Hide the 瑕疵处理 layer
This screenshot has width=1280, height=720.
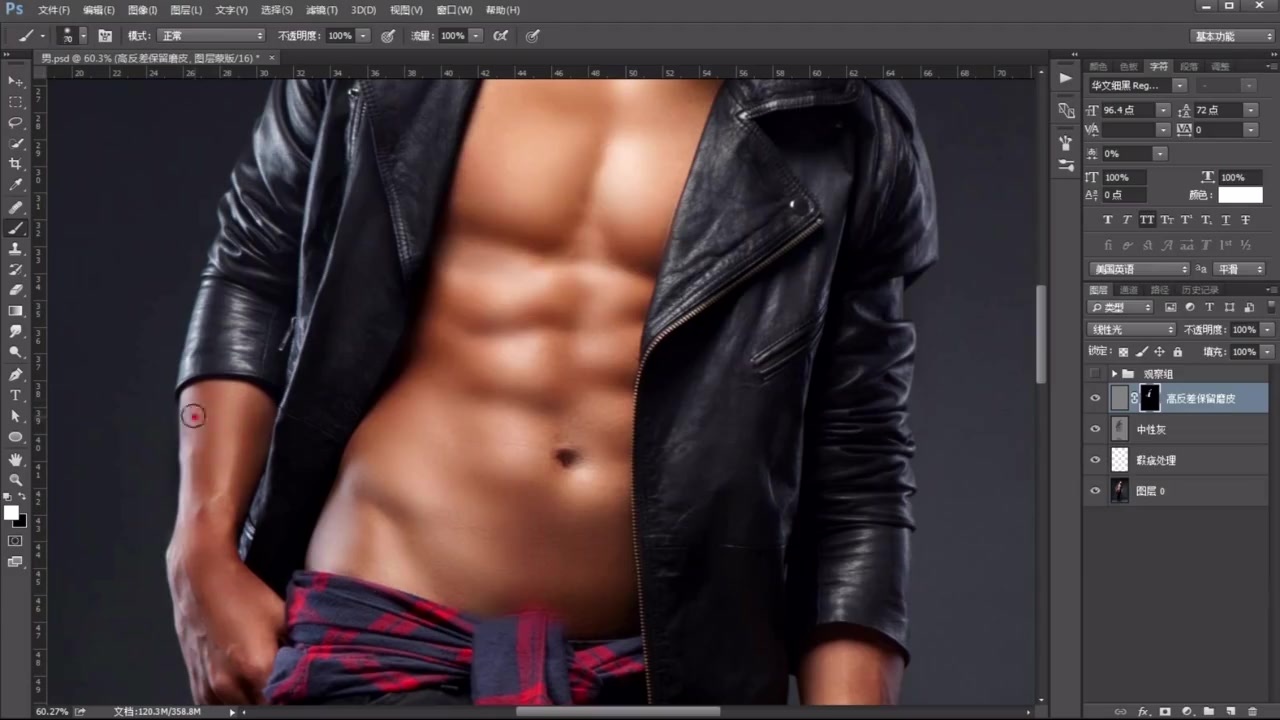point(1095,460)
